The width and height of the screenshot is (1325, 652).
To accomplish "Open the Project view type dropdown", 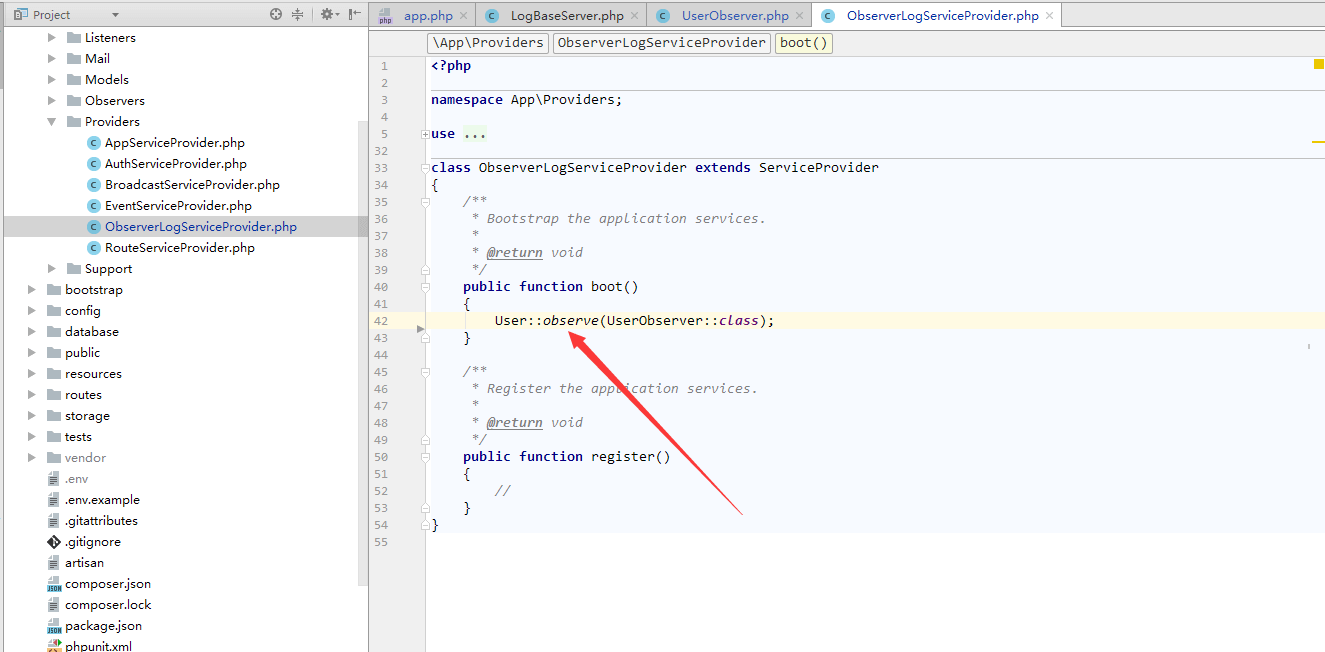I will (x=115, y=15).
